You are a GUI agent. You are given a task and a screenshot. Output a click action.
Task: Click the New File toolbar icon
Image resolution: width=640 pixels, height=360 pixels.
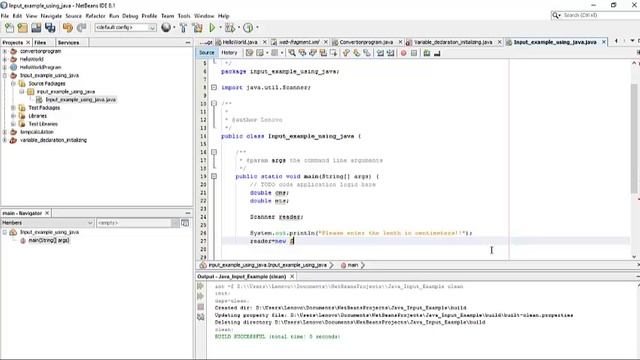(x=9, y=27)
